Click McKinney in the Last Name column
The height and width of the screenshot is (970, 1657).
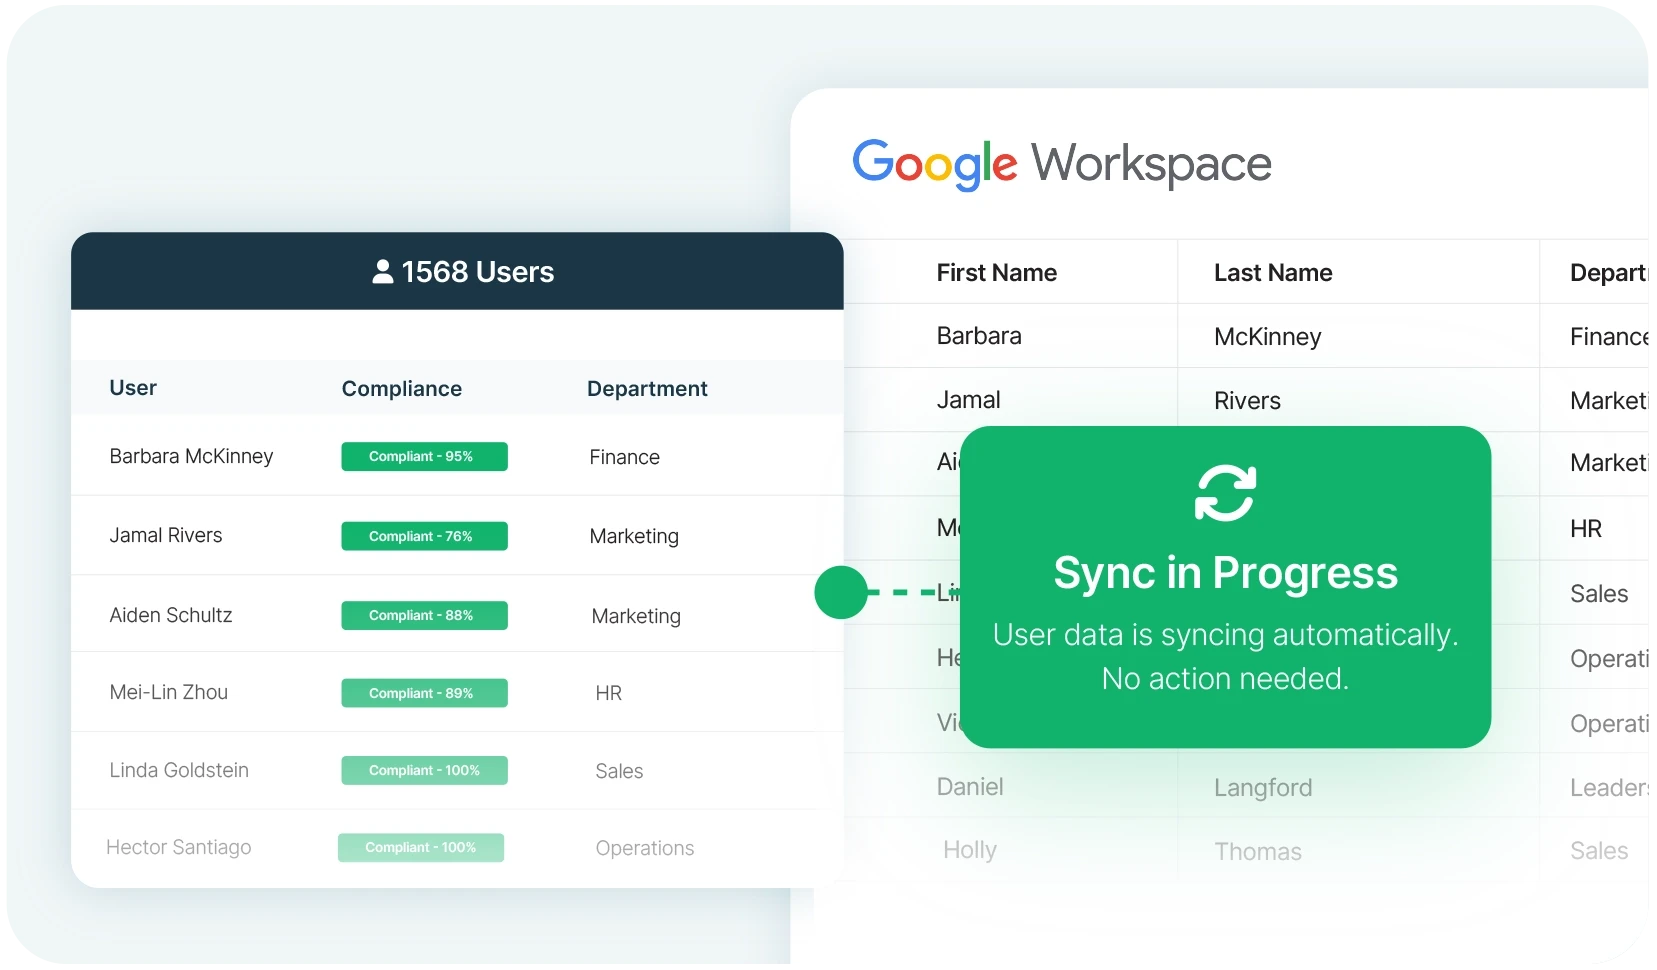(x=1268, y=337)
